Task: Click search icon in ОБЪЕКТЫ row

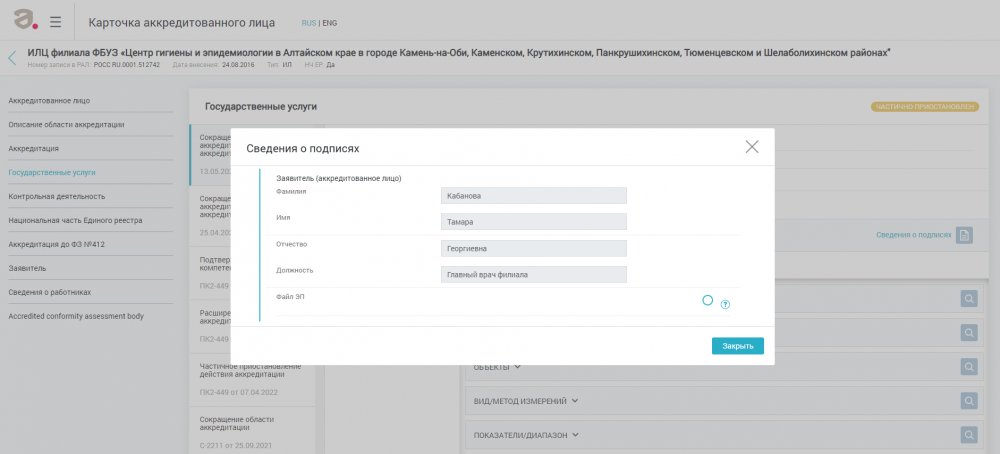Action: (x=968, y=366)
